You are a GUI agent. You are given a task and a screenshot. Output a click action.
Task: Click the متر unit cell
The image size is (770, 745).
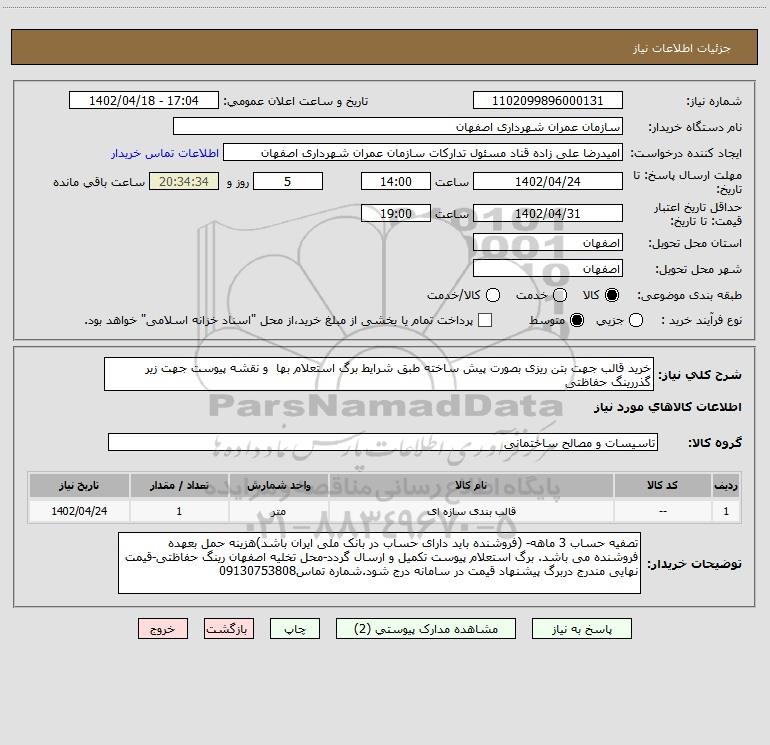[278, 511]
